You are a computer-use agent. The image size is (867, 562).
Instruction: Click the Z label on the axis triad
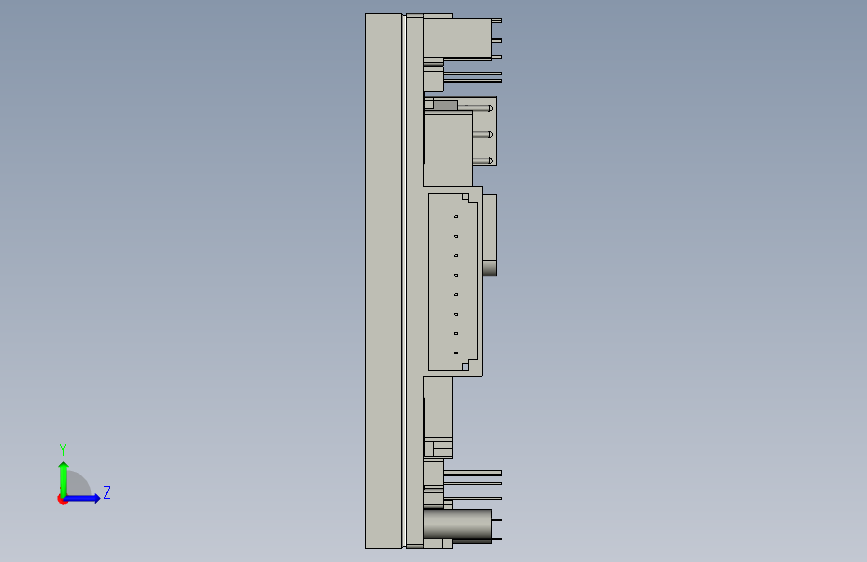(x=107, y=492)
